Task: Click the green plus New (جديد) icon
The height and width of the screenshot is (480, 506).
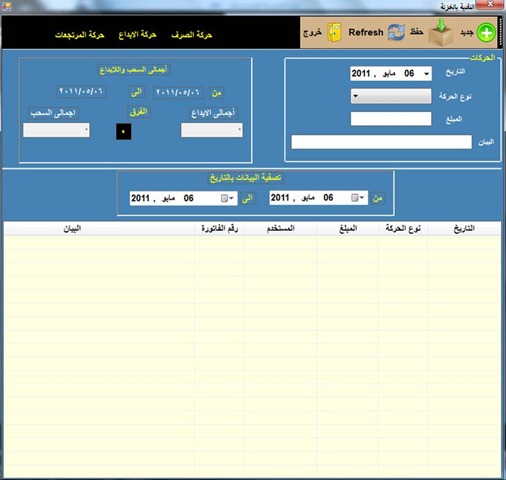Action: point(486,33)
